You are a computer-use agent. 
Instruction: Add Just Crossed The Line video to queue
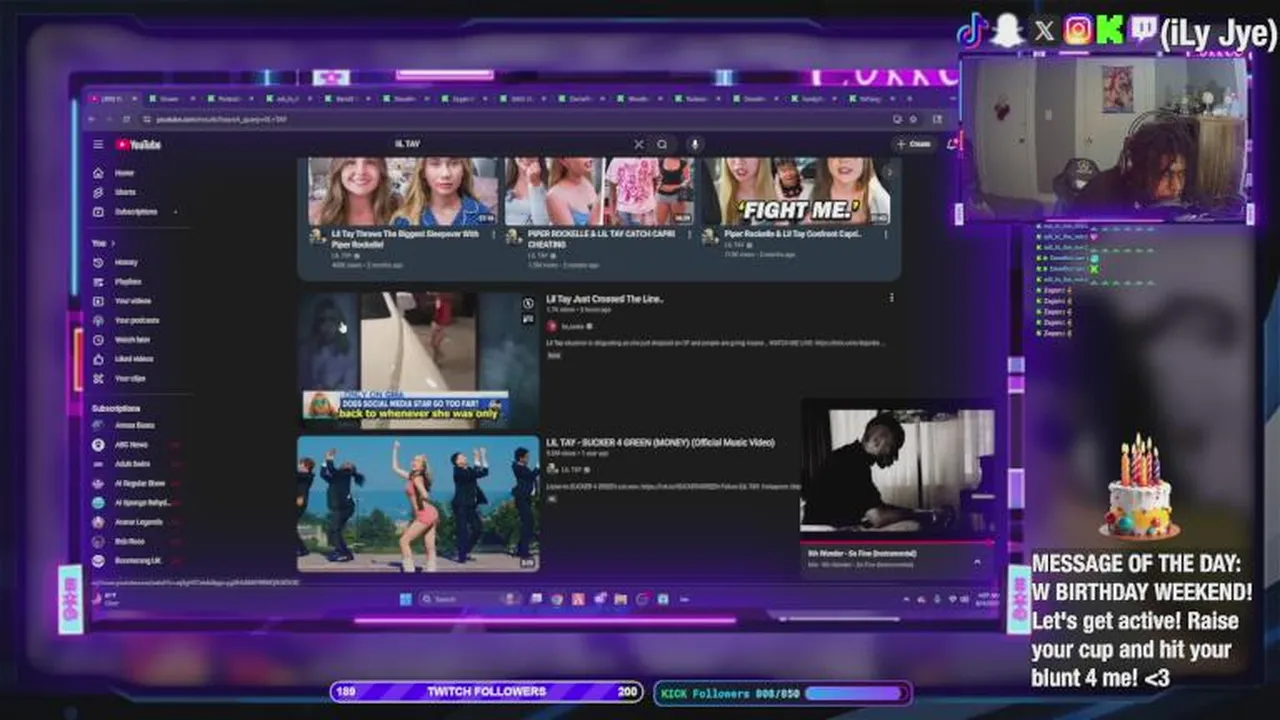pos(528,319)
